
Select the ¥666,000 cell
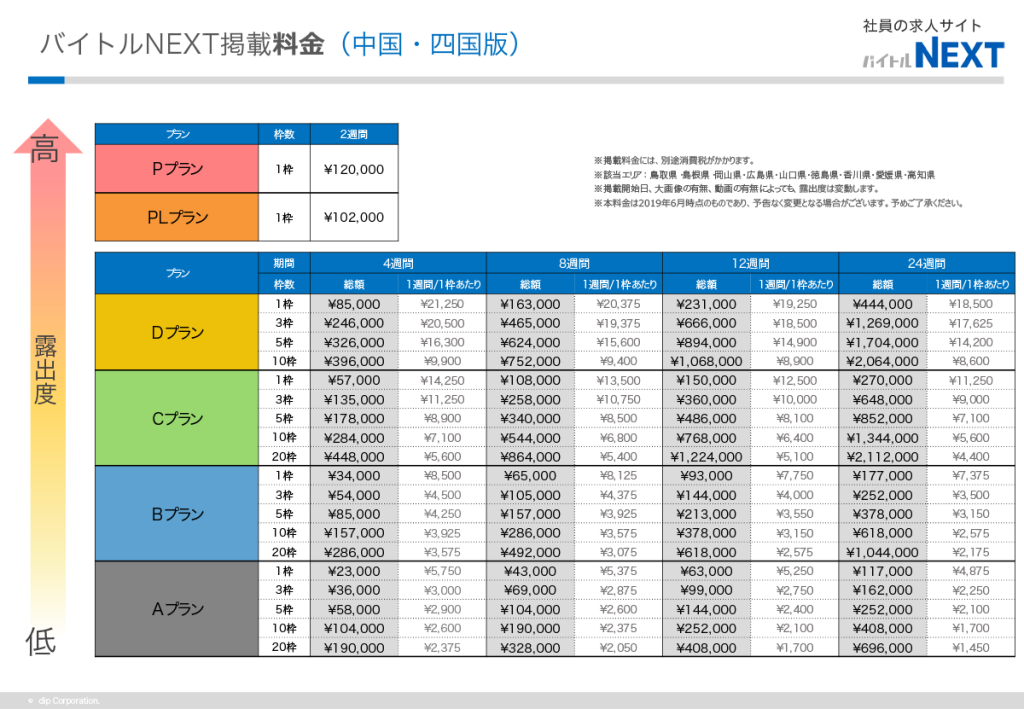click(706, 323)
